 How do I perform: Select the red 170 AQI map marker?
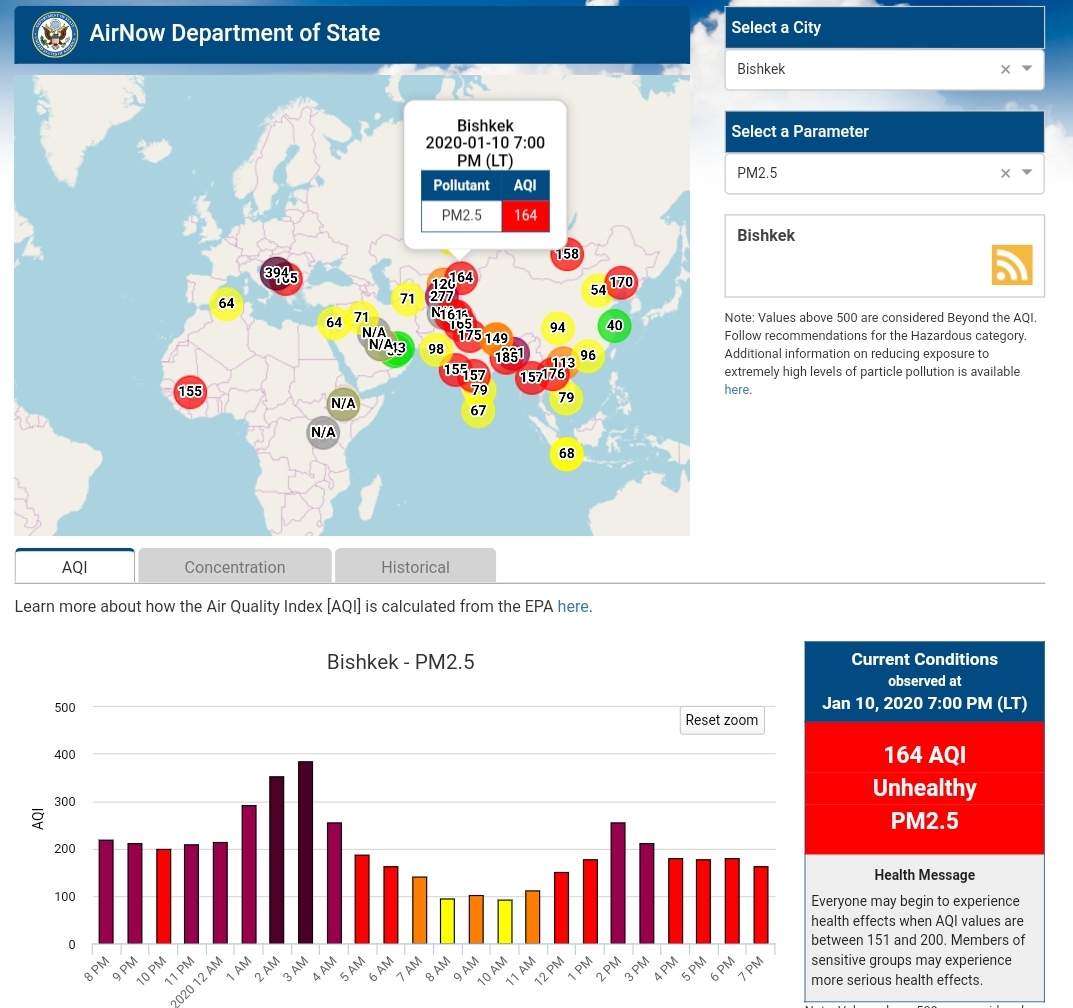(x=621, y=283)
